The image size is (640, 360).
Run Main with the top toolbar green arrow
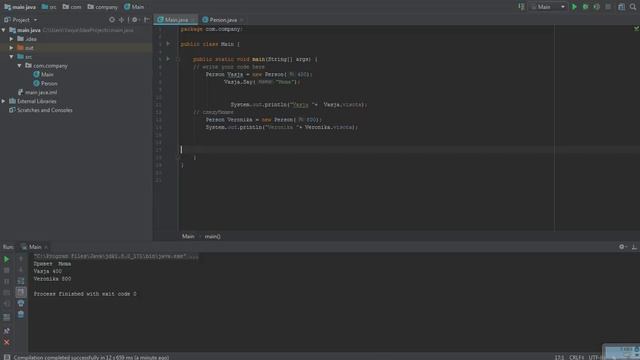click(574, 7)
